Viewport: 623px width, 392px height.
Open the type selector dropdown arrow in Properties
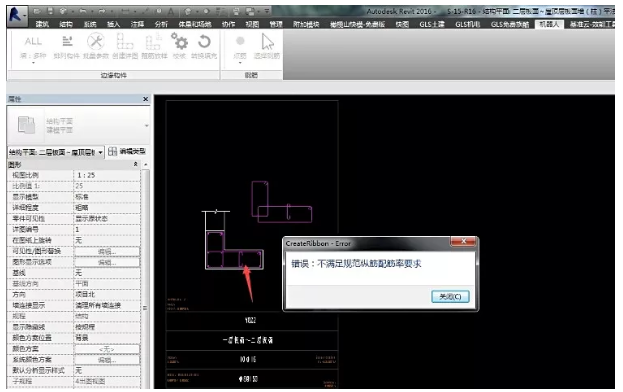point(146,126)
